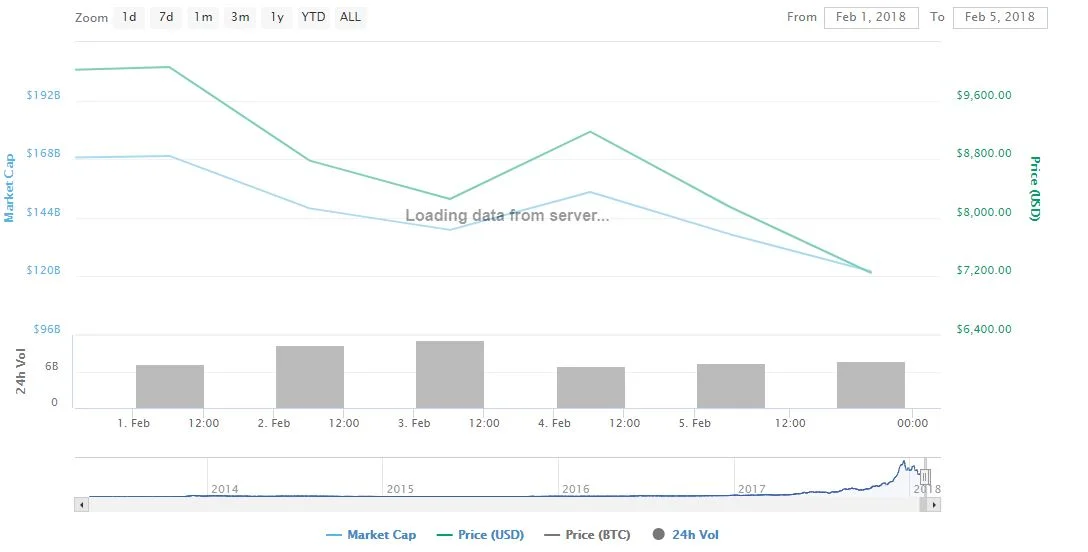Click the 2014 label in navigator
The width and height of the screenshot is (1088, 552).
coord(225,489)
